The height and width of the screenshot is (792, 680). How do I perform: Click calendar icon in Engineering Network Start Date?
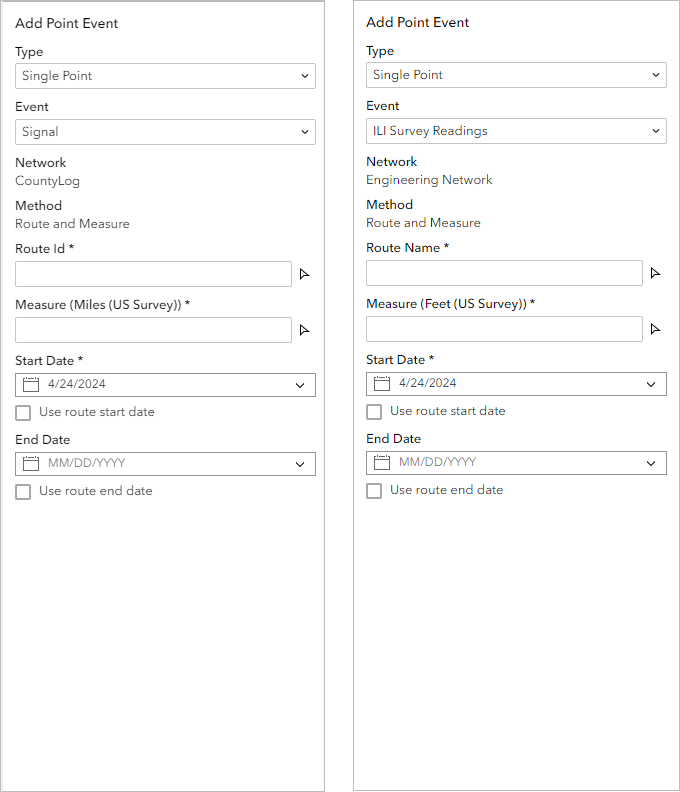[x=382, y=384]
